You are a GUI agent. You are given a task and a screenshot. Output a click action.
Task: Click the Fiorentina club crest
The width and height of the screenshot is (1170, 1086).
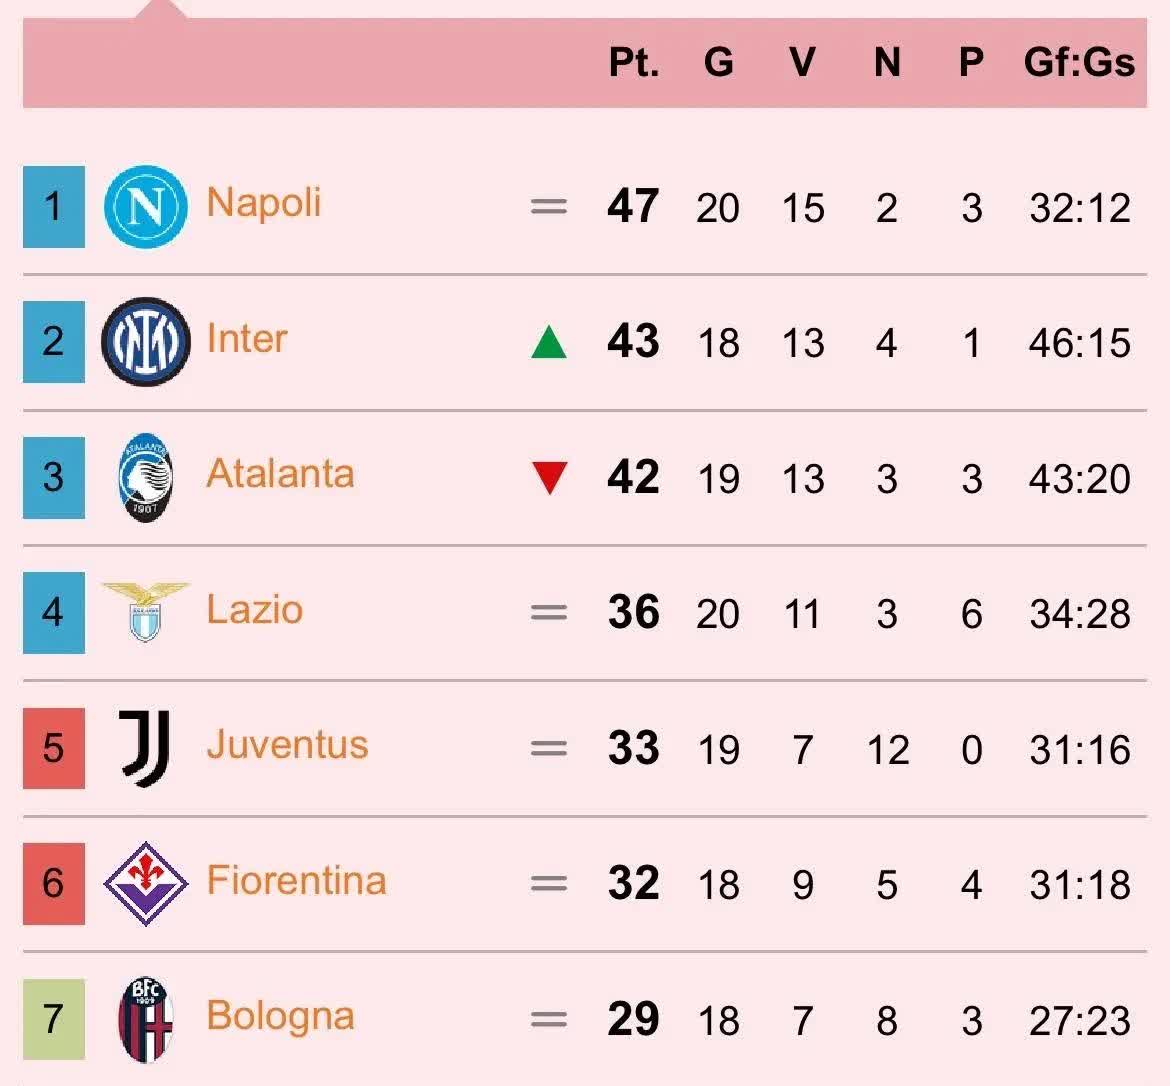click(x=146, y=883)
